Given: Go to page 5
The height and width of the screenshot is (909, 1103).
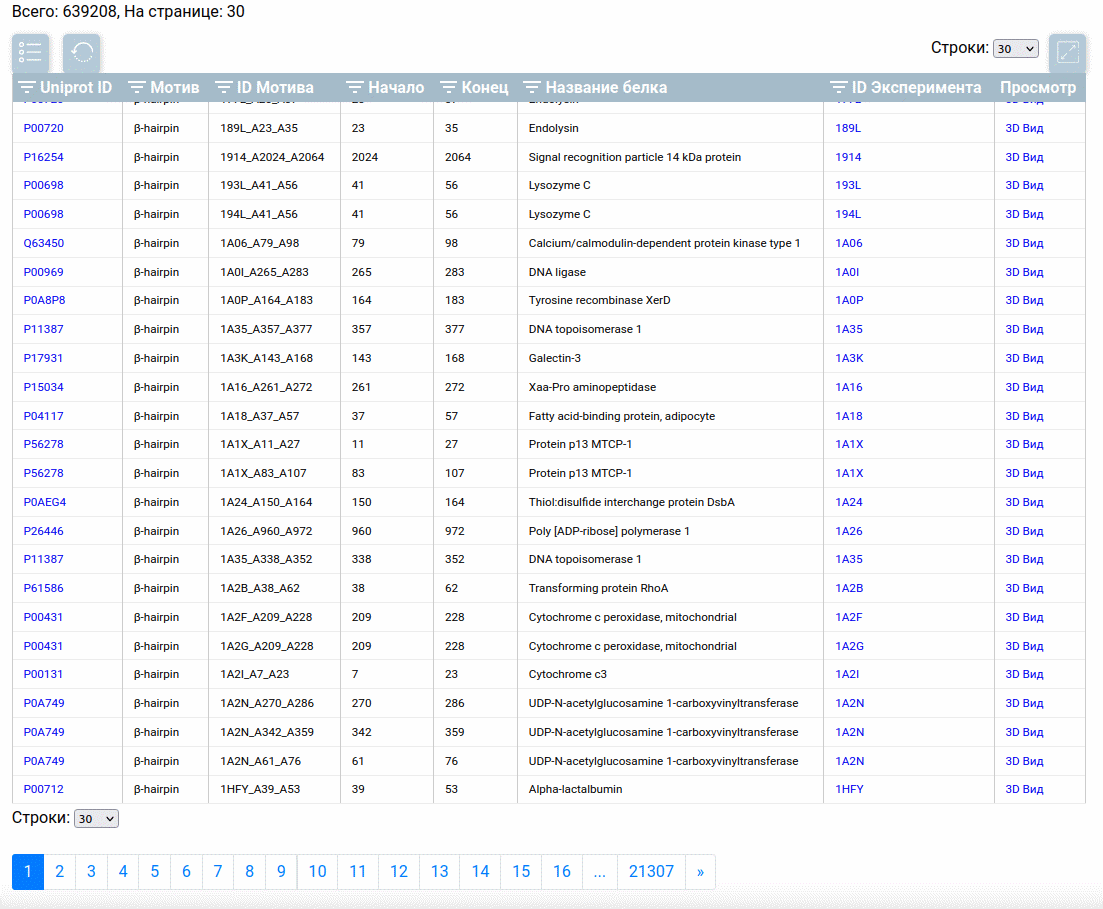Looking at the screenshot, I should (155, 872).
